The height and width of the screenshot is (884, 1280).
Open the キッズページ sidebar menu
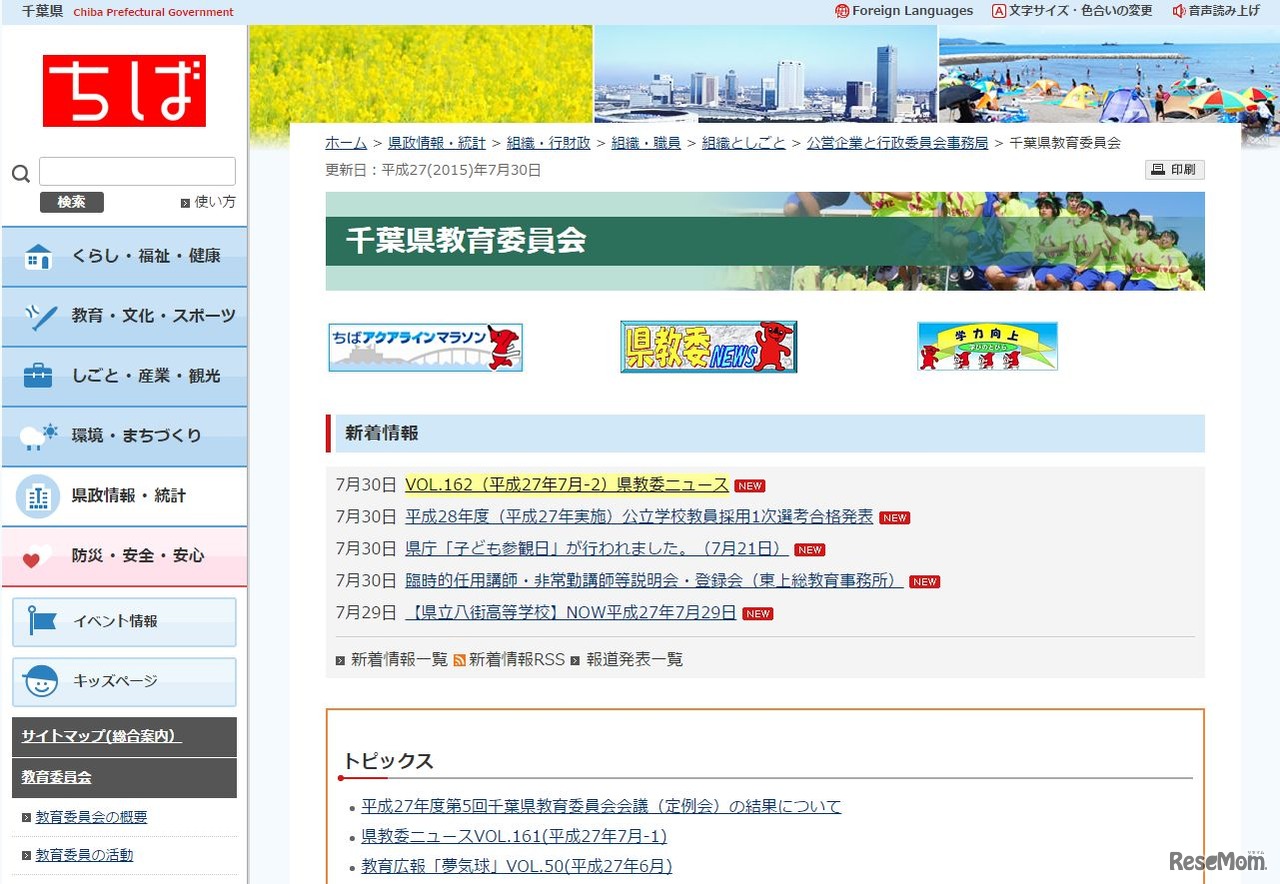[124, 682]
